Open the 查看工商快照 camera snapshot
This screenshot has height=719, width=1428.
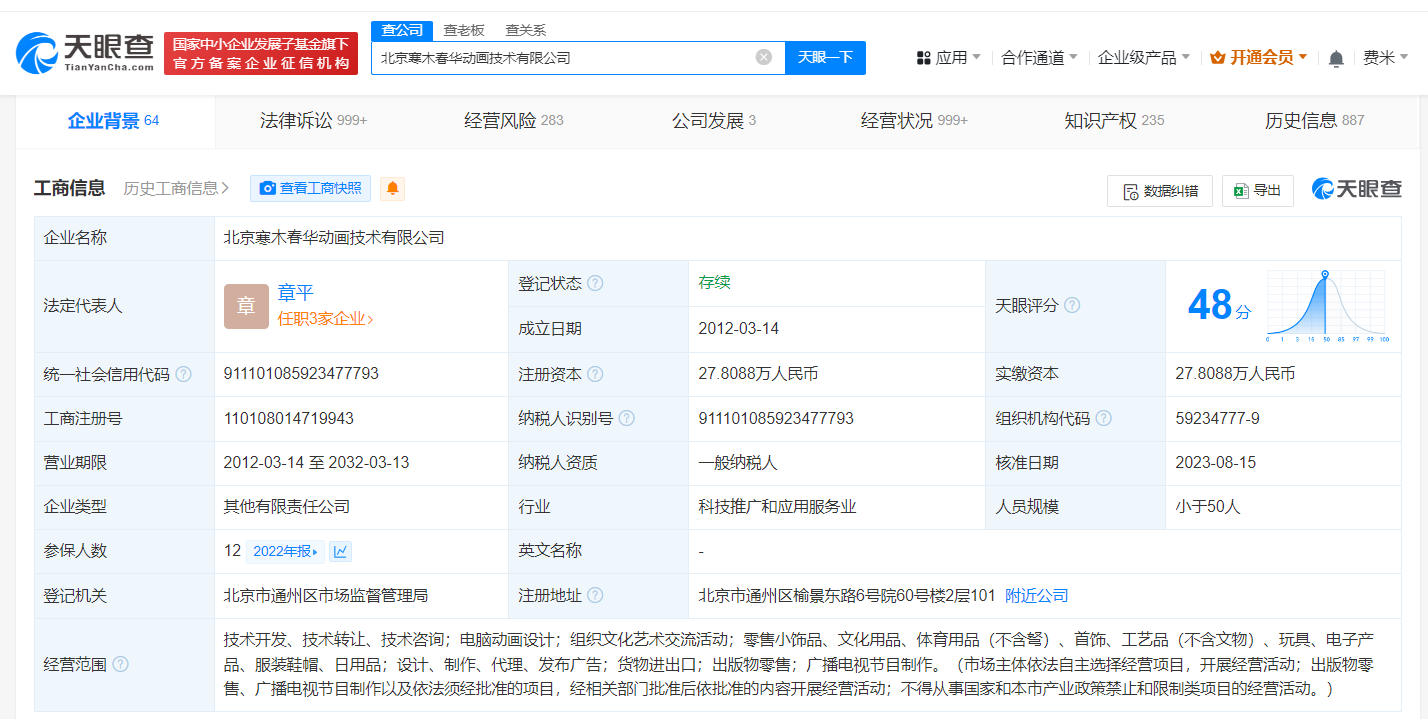click(310, 188)
